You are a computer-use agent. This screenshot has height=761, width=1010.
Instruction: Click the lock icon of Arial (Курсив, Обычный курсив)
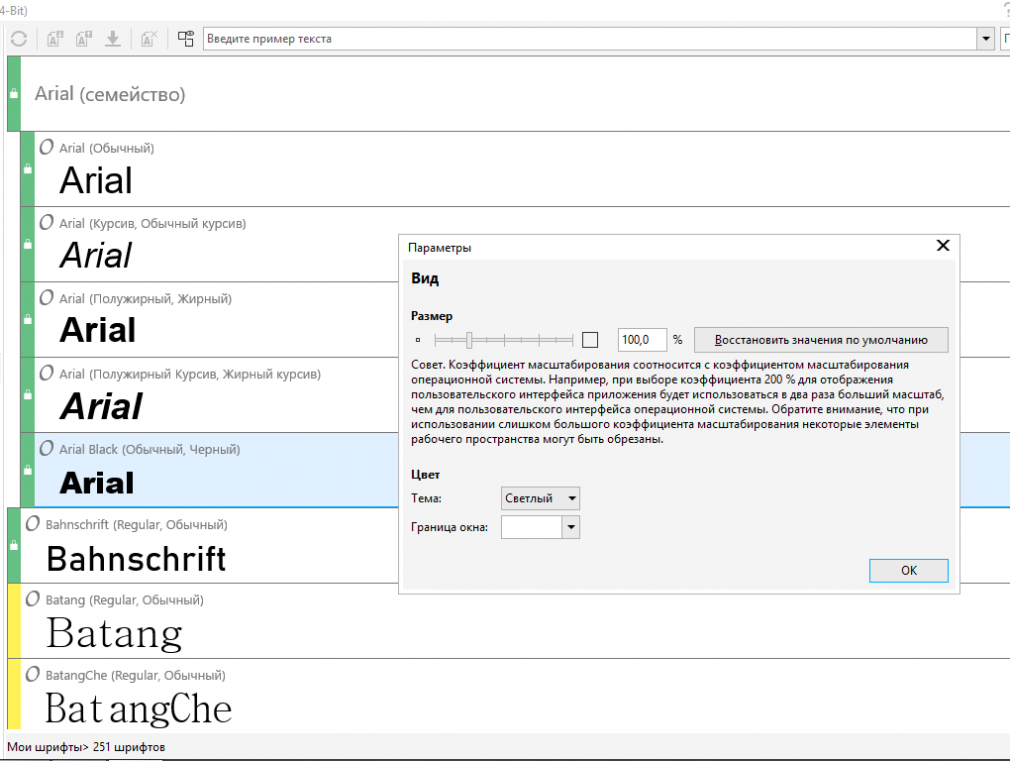click(x=28, y=244)
